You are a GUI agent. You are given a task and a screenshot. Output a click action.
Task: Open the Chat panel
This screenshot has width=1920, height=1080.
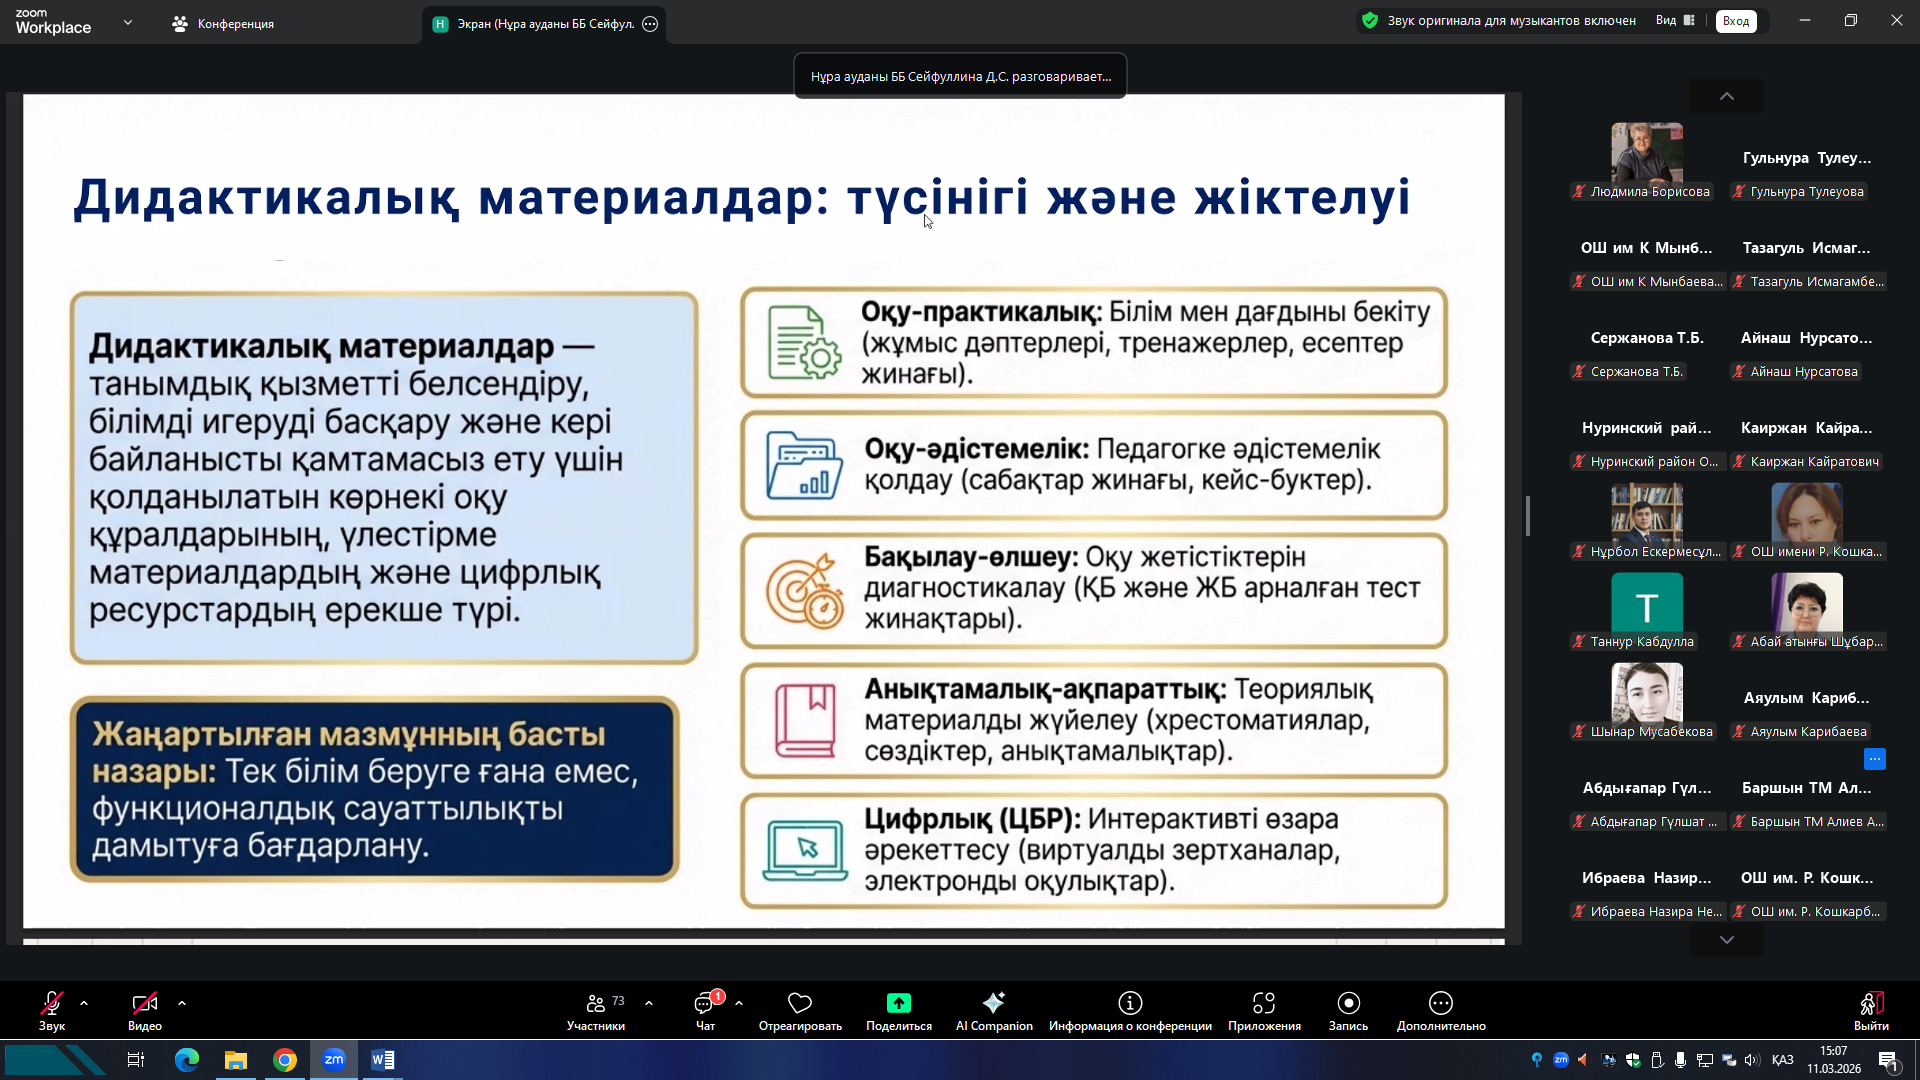(x=705, y=1010)
